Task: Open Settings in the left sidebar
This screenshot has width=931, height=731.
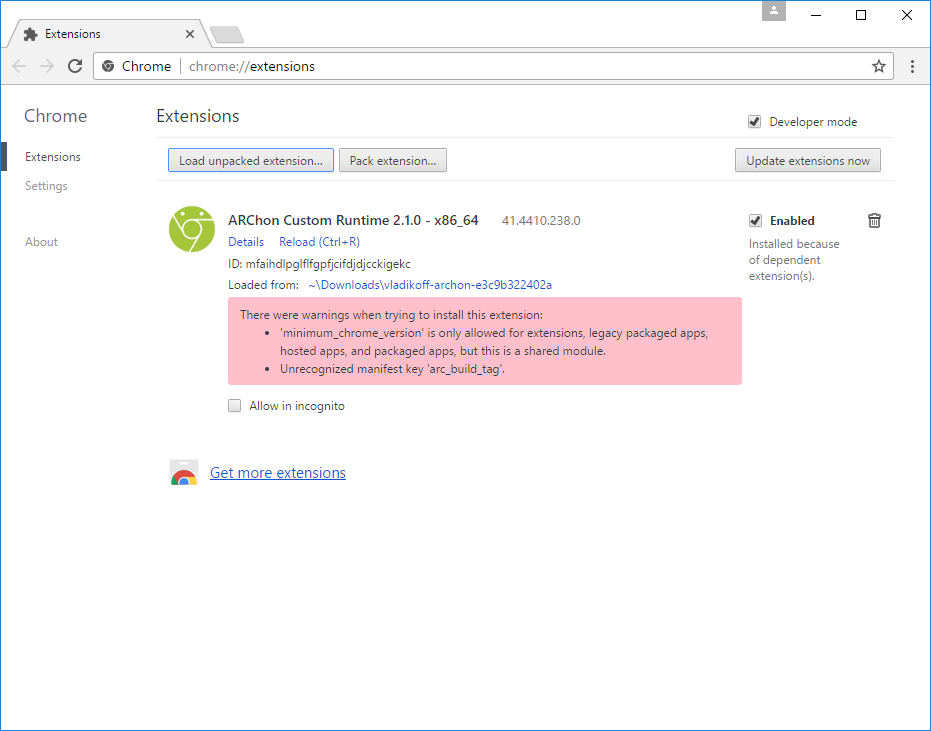Action: click(46, 186)
